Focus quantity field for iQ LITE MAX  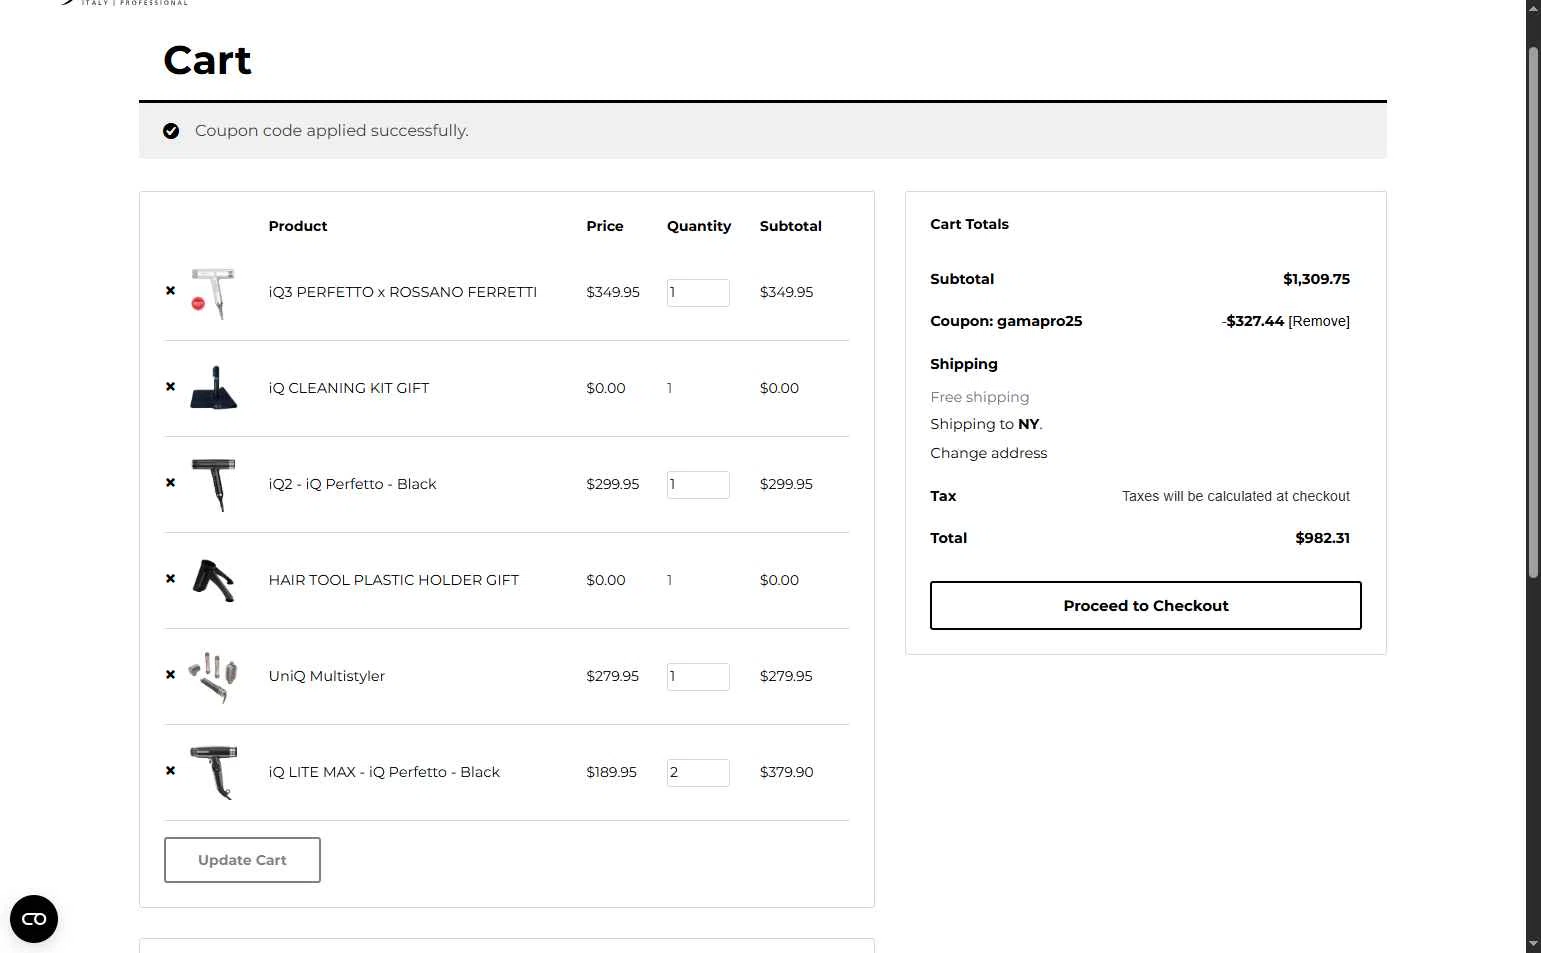pos(698,772)
